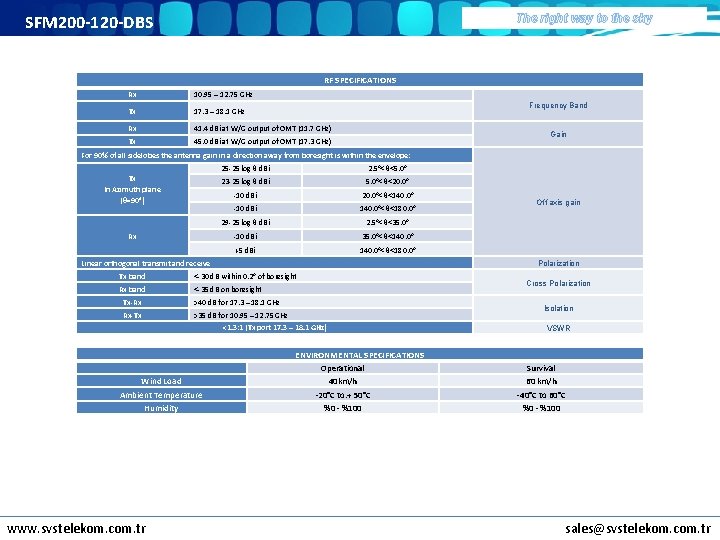
Task: Click the 'For 90% of all sidelobes' row
Action: coord(274,155)
